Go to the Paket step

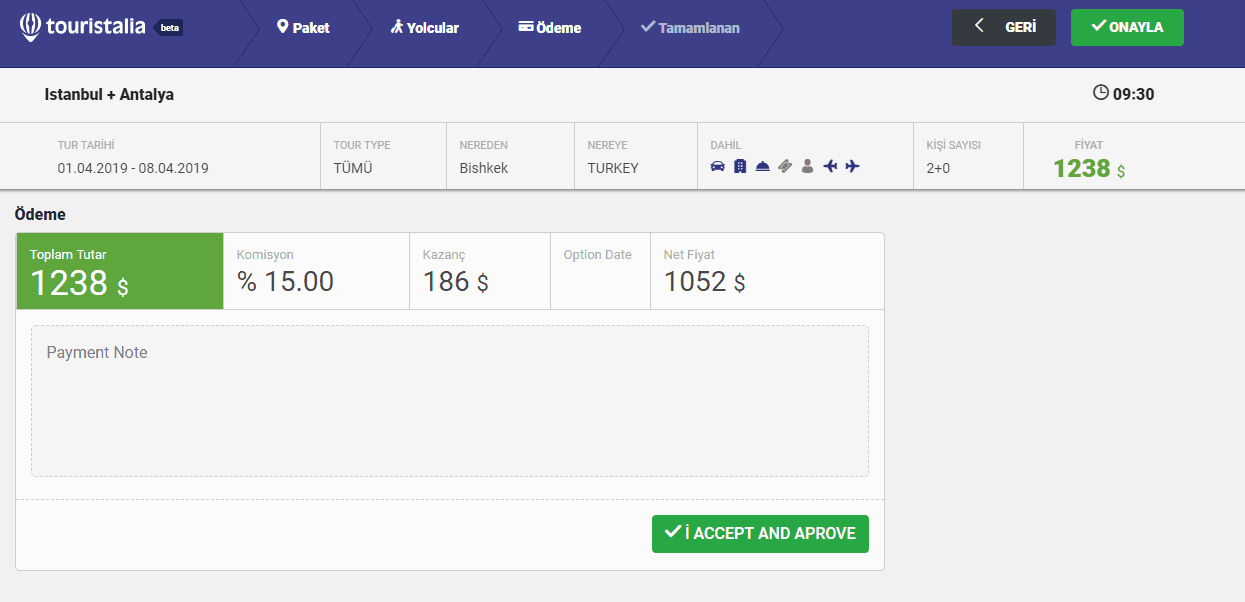coord(303,28)
